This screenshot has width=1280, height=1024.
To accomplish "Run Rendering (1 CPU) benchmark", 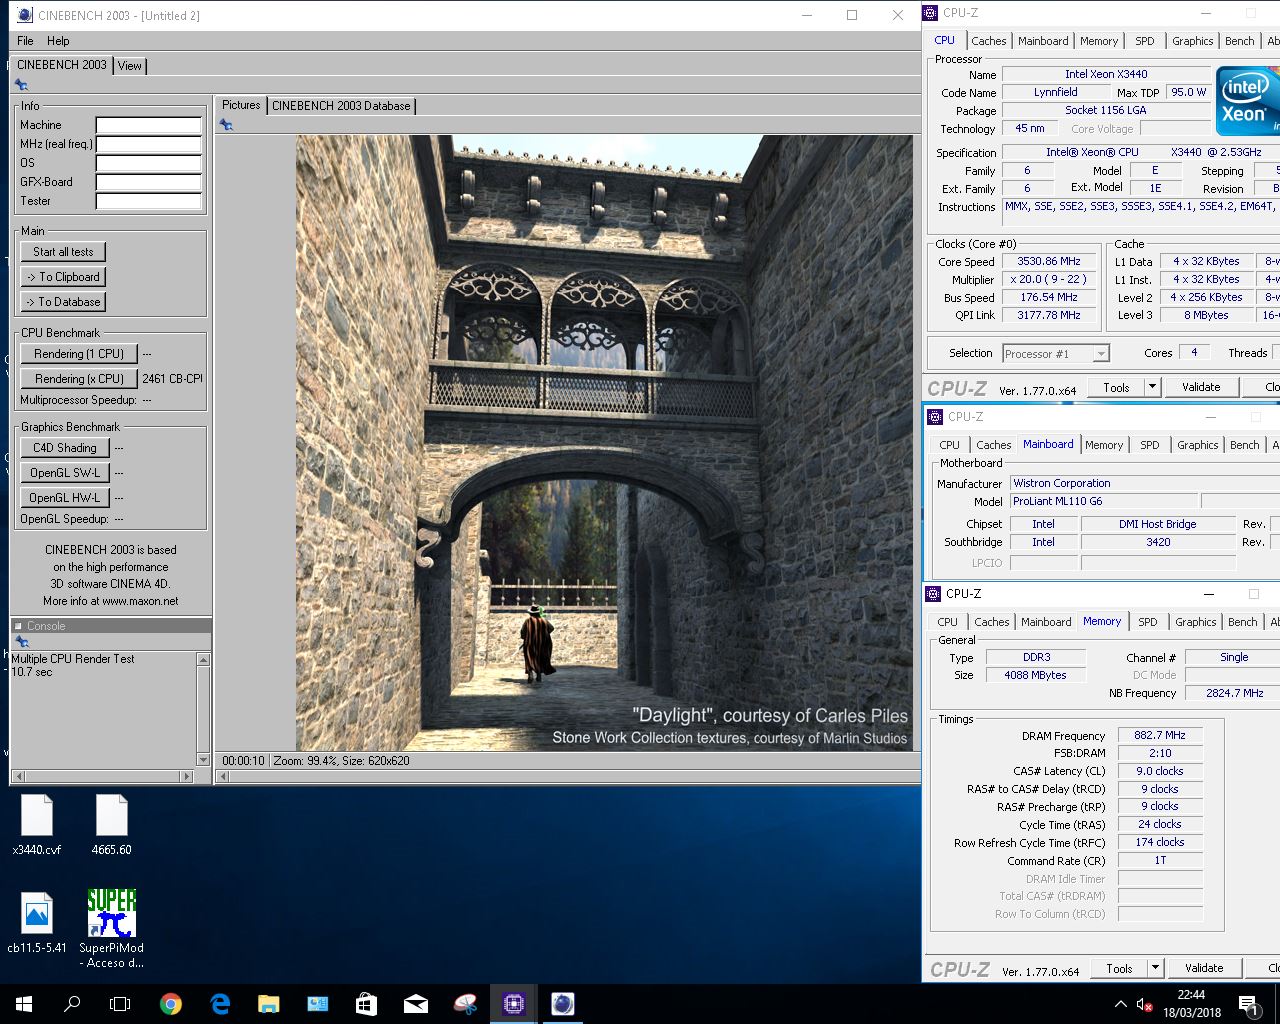I will point(78,354).
